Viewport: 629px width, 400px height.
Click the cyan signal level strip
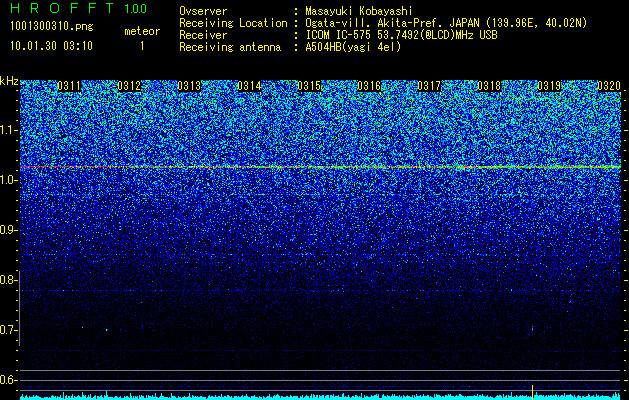[320, 397]
